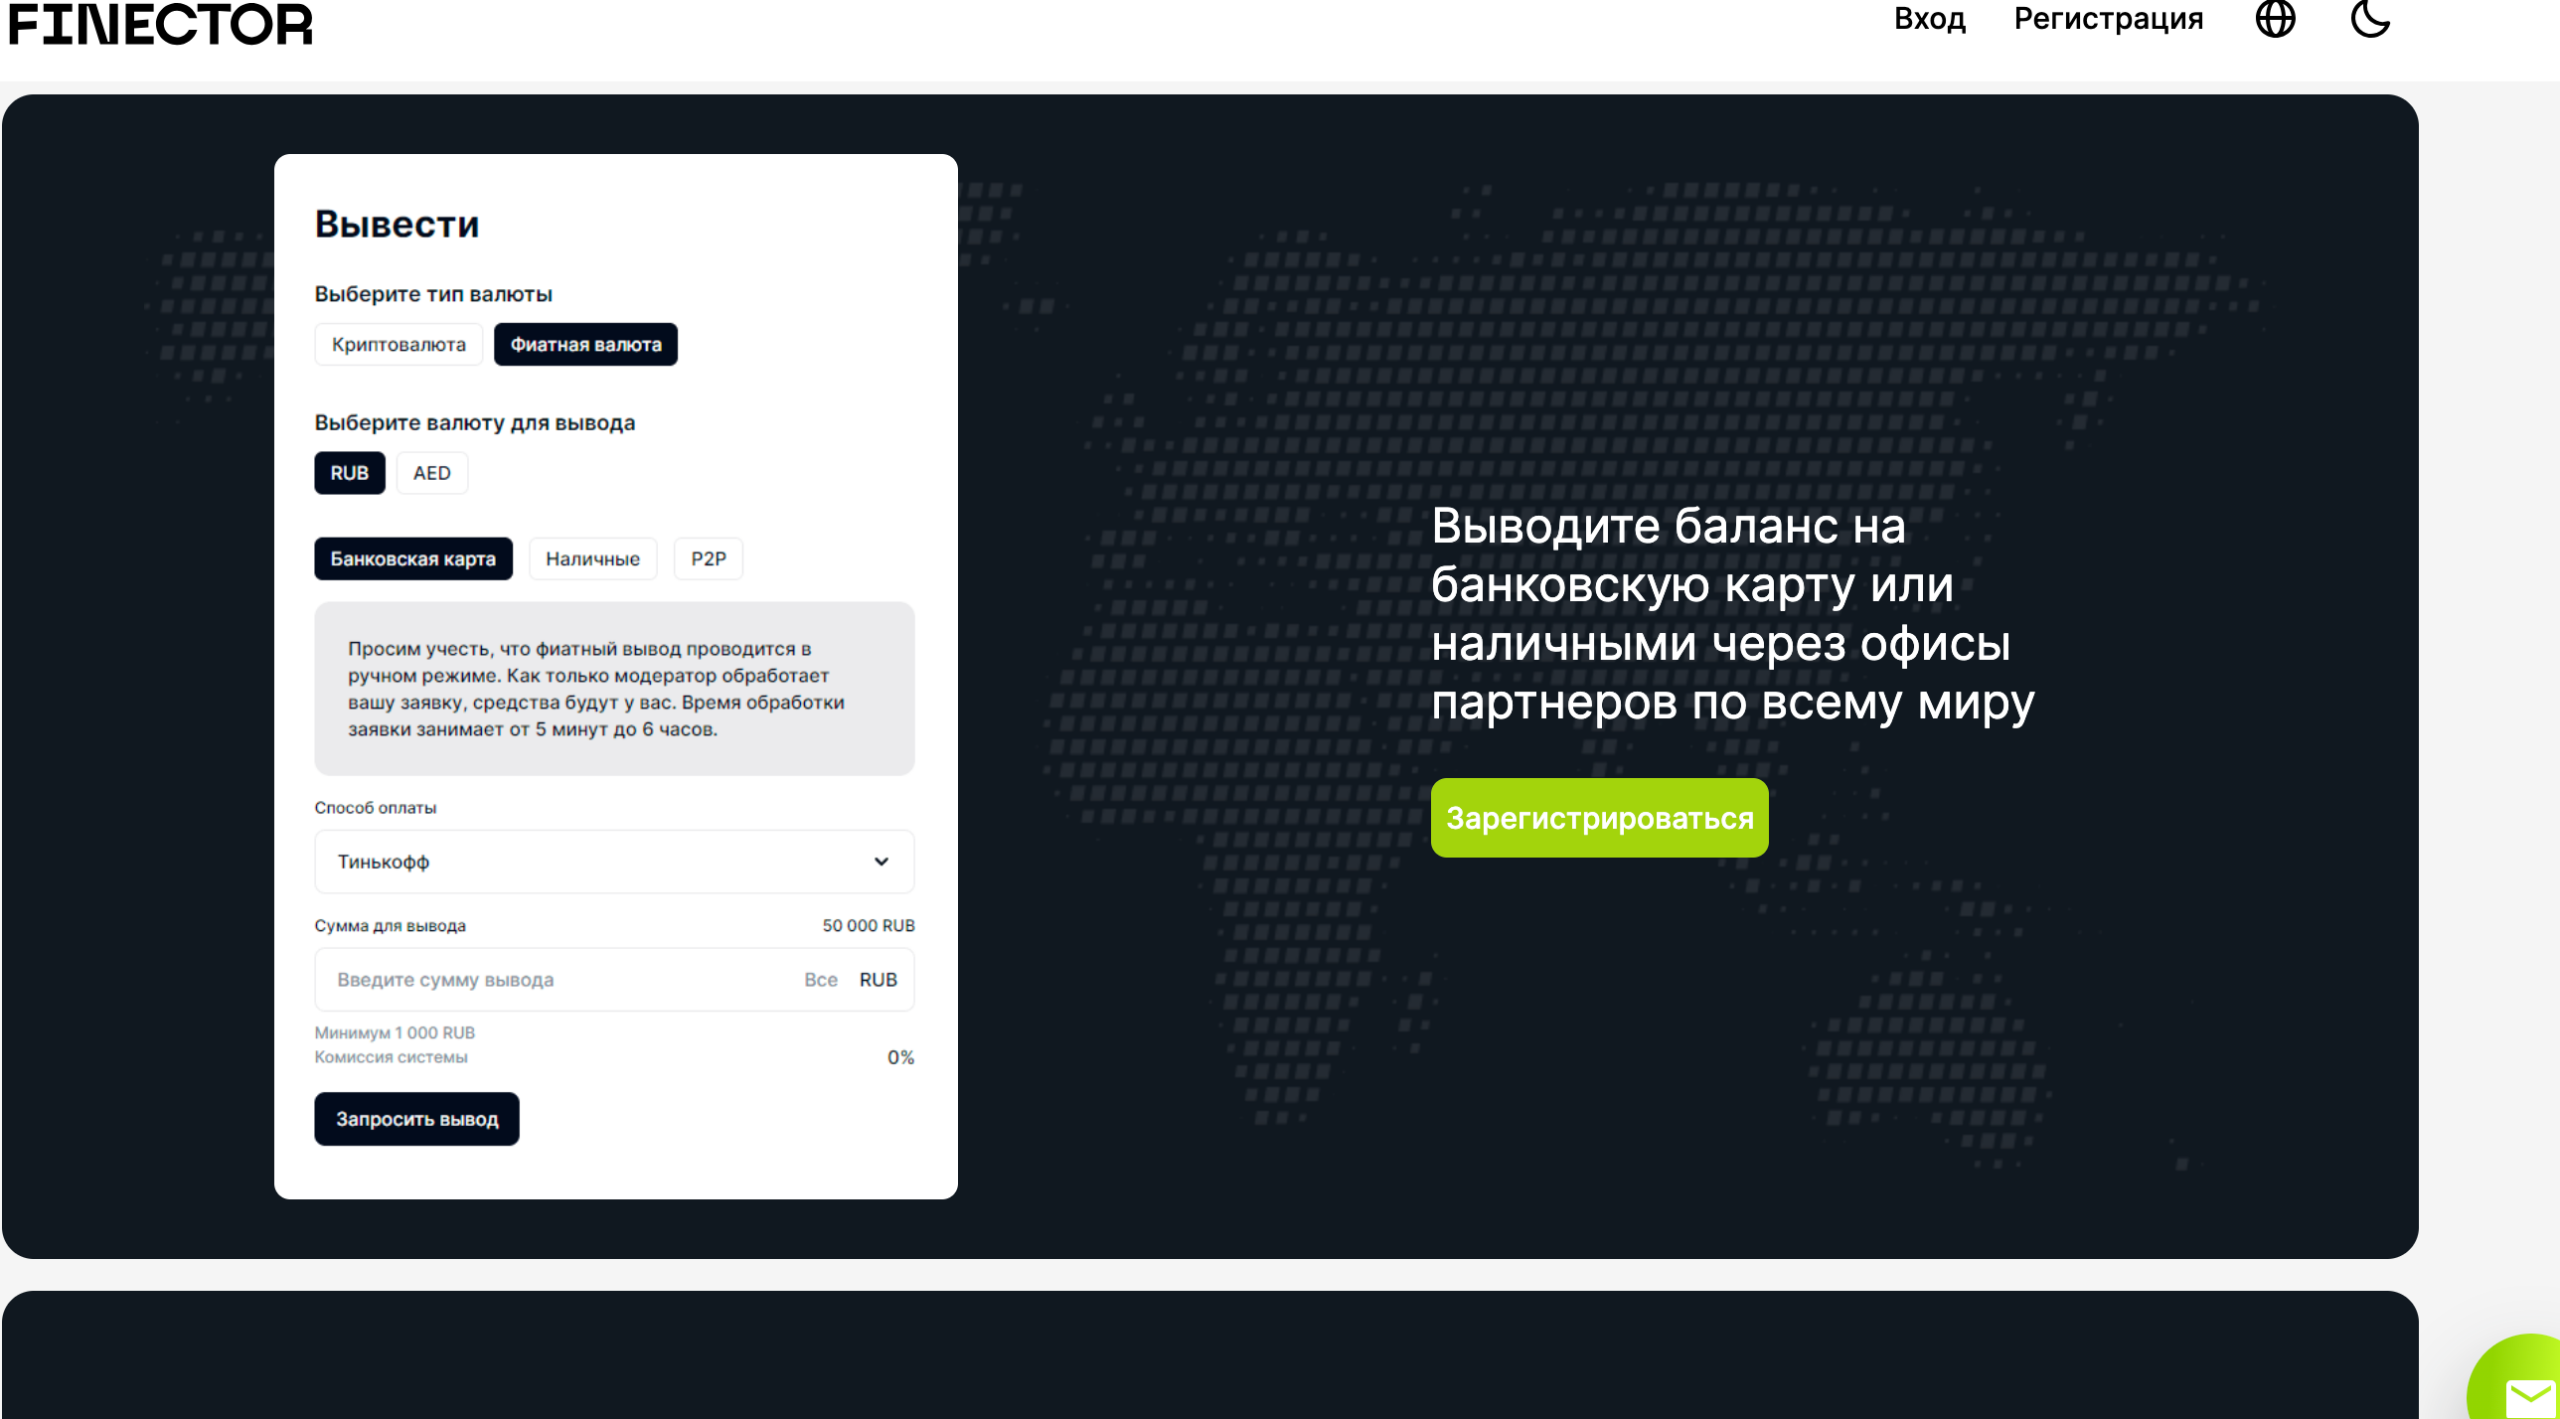Choose AED withdrawal currency

click(x=431, y=473)
